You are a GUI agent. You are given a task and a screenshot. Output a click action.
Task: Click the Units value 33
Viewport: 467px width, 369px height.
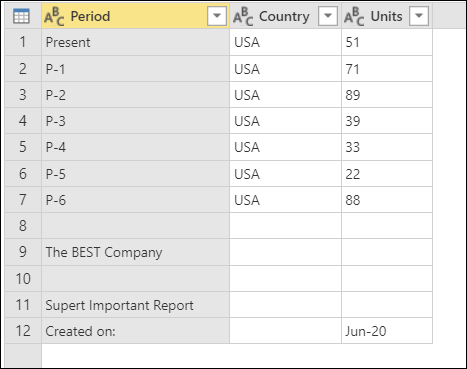click(x=387, y=147)
